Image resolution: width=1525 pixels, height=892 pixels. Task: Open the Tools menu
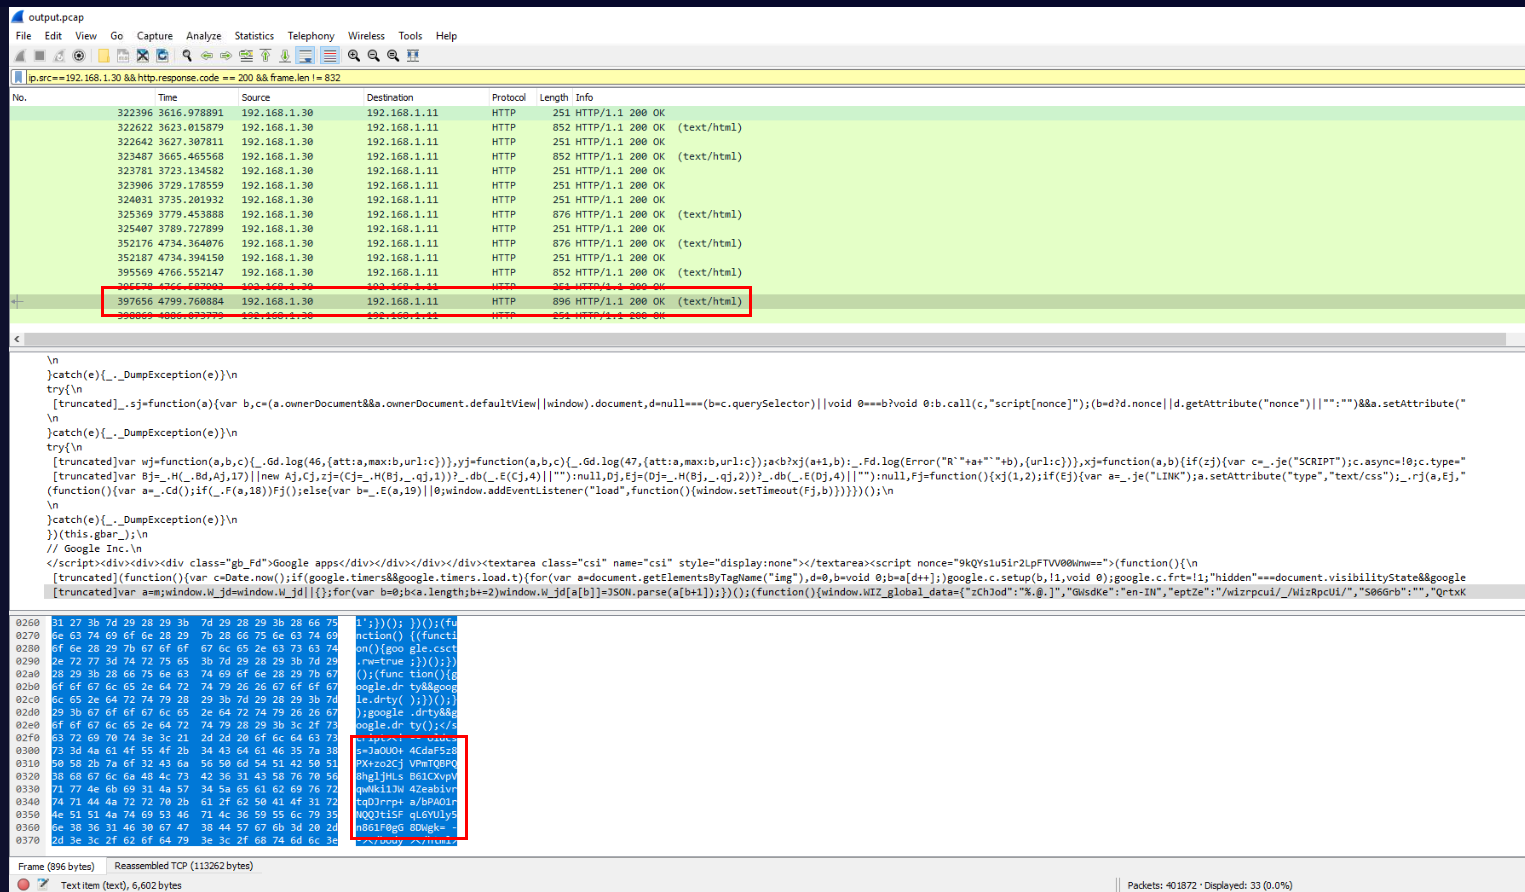point(410,36)
